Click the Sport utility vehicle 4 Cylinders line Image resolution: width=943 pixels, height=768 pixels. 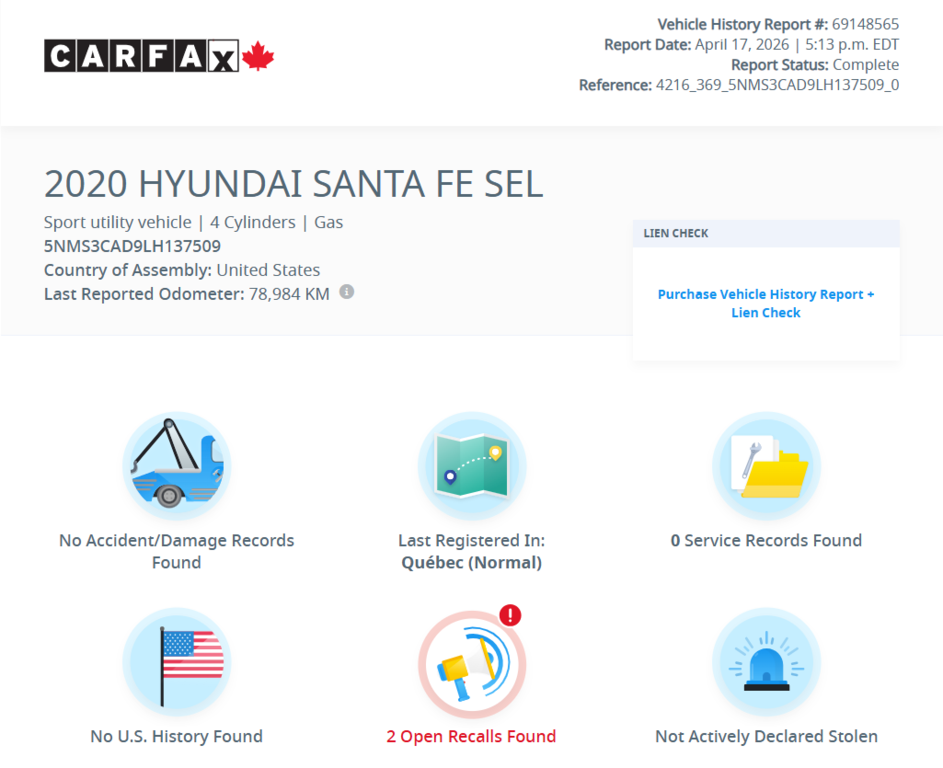[193, 222]
